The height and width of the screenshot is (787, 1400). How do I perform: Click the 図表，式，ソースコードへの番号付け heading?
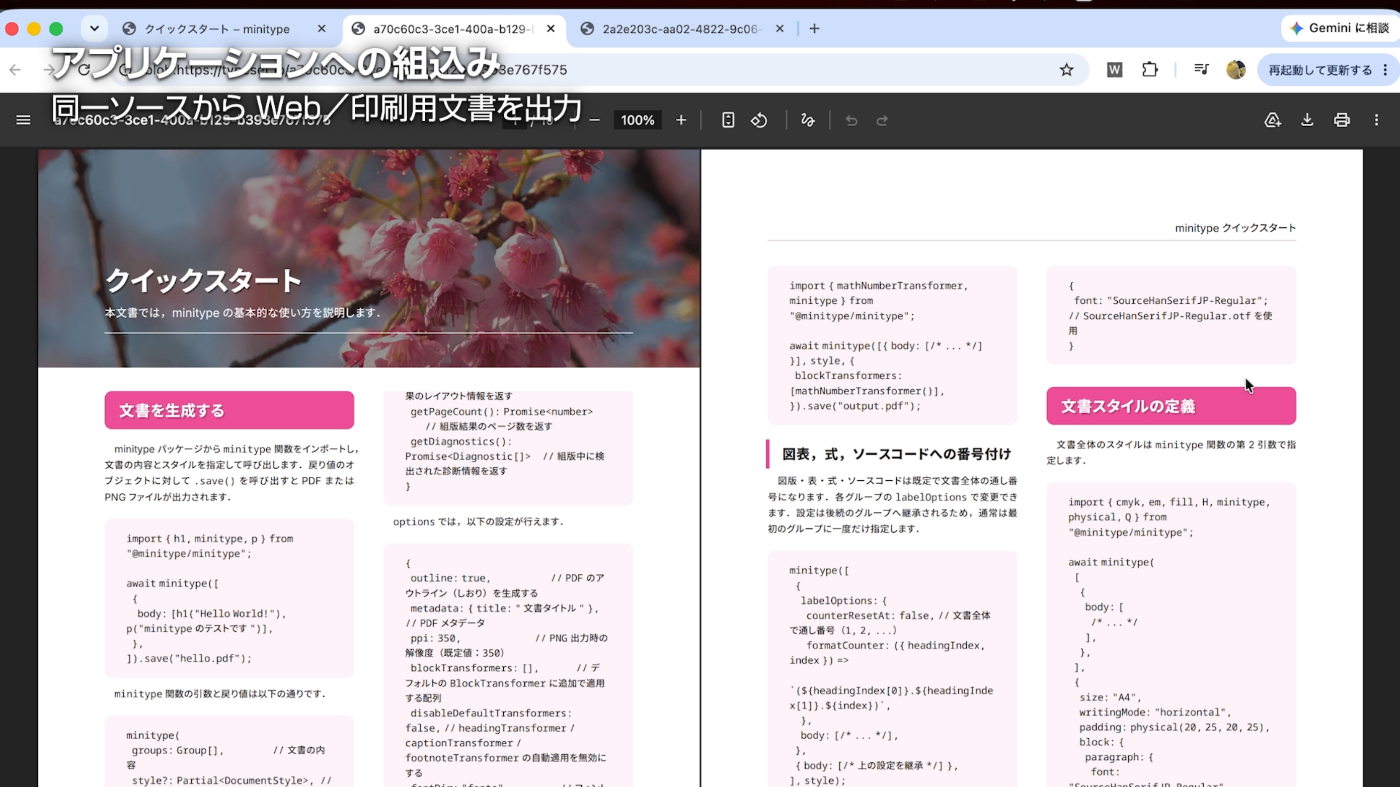(x=896, y=454)
